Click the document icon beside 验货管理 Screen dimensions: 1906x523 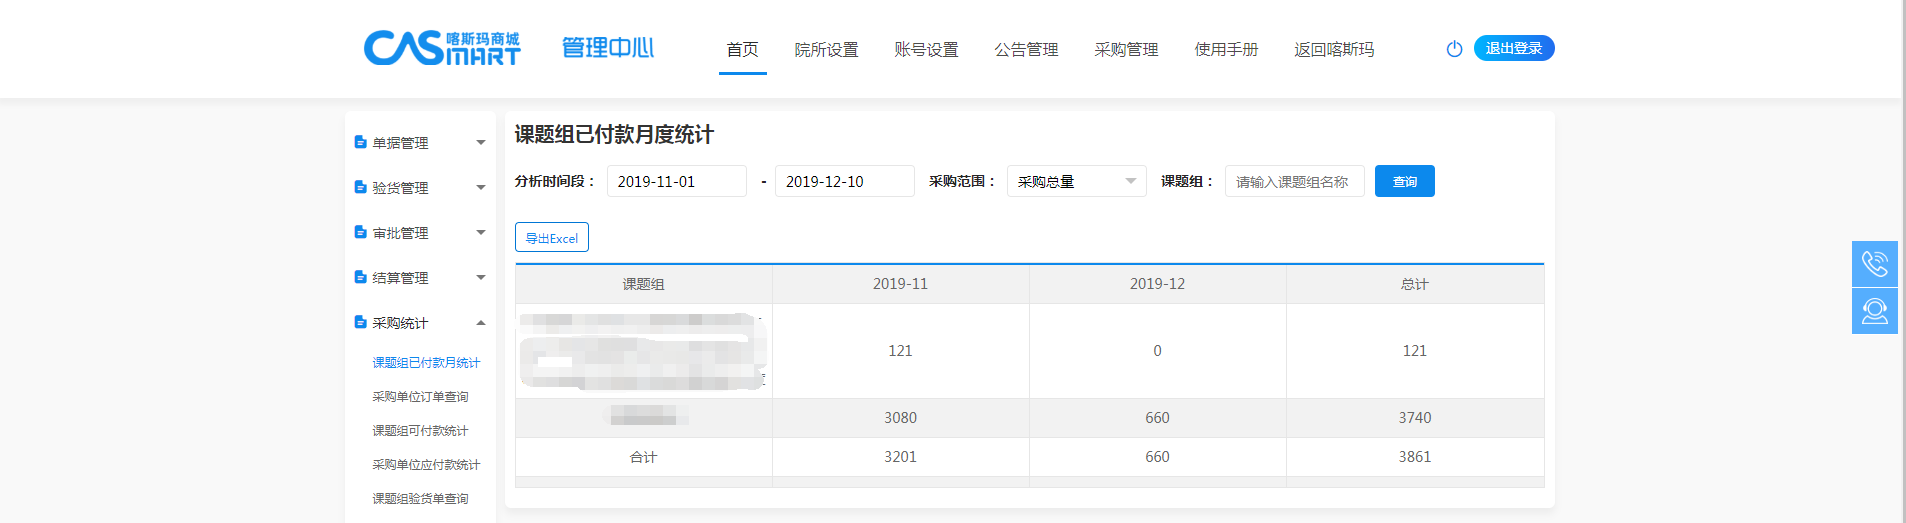pos(360,187)
